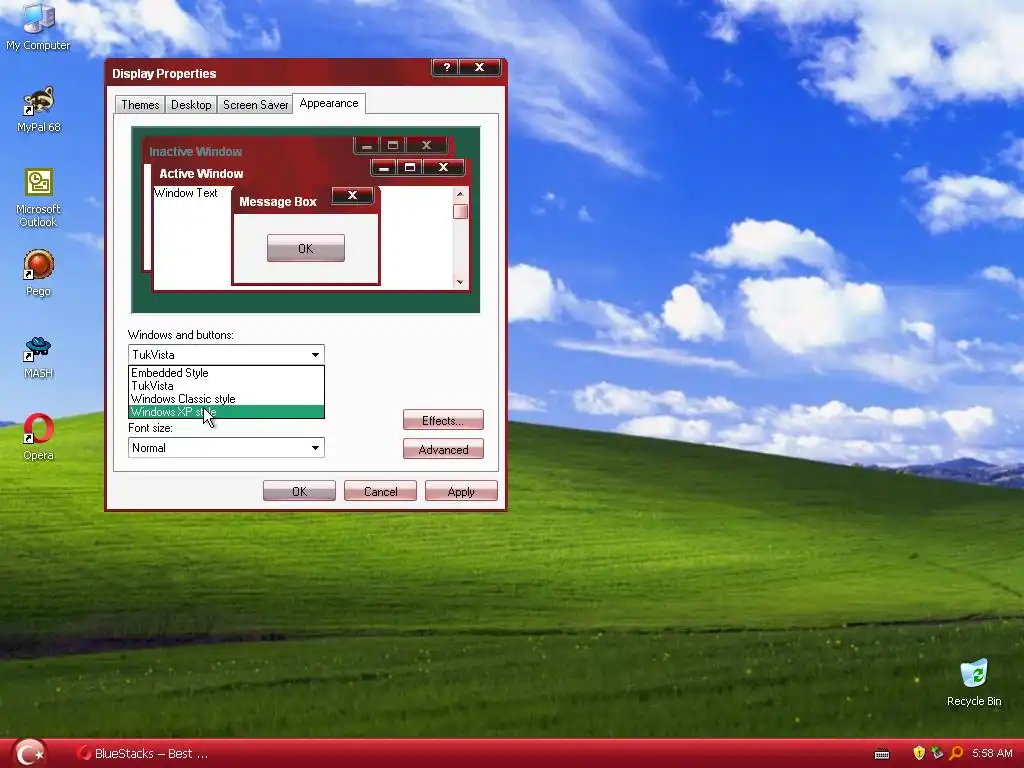Switch to the Themes tab
Viewport: 1024px width, 768px height.
(140, 104)
